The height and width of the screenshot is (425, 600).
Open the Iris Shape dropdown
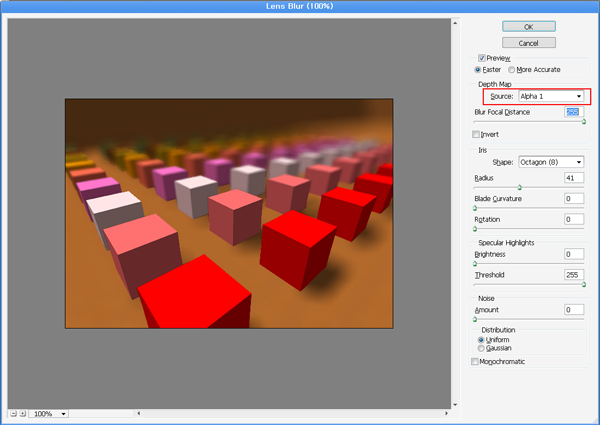click(x=551, y=162)
